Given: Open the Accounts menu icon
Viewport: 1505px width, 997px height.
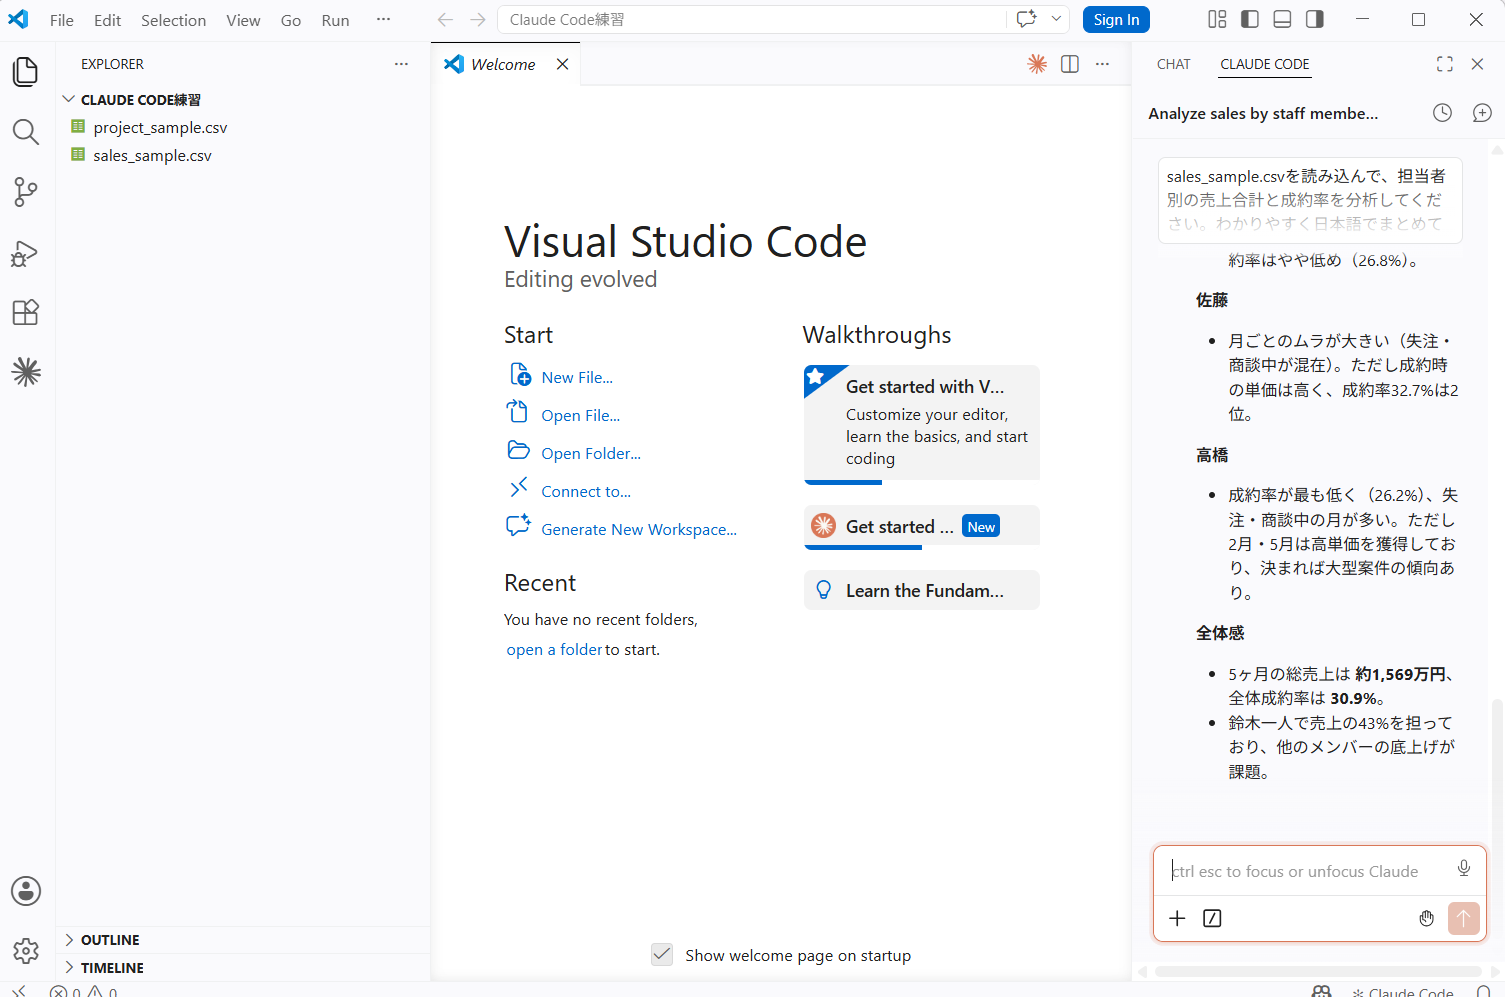Looking at the screenshot, I should coord(26,891).
